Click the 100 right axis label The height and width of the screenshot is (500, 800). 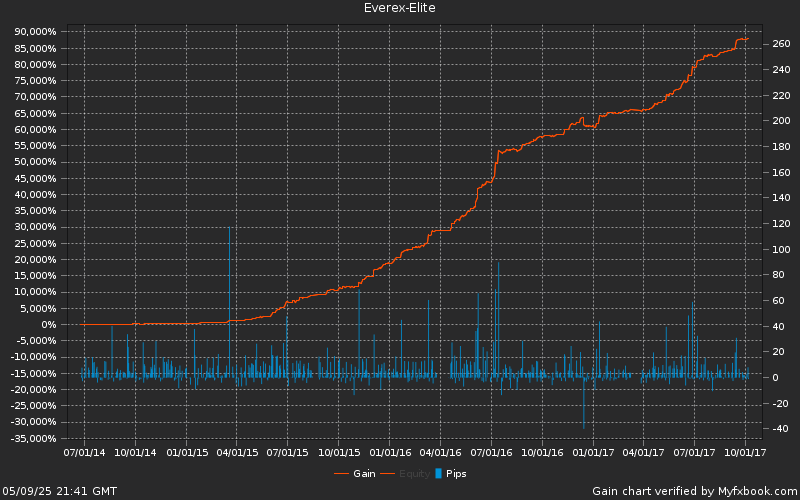pos(781,249)
